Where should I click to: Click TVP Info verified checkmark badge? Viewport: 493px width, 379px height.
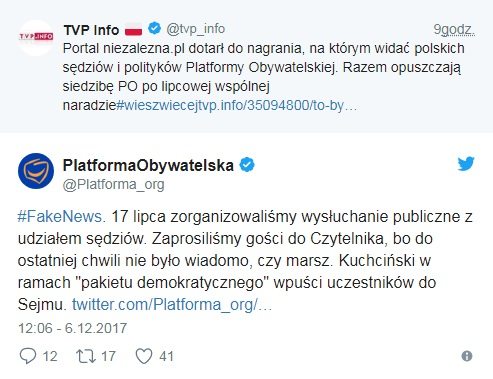point(154,28)
